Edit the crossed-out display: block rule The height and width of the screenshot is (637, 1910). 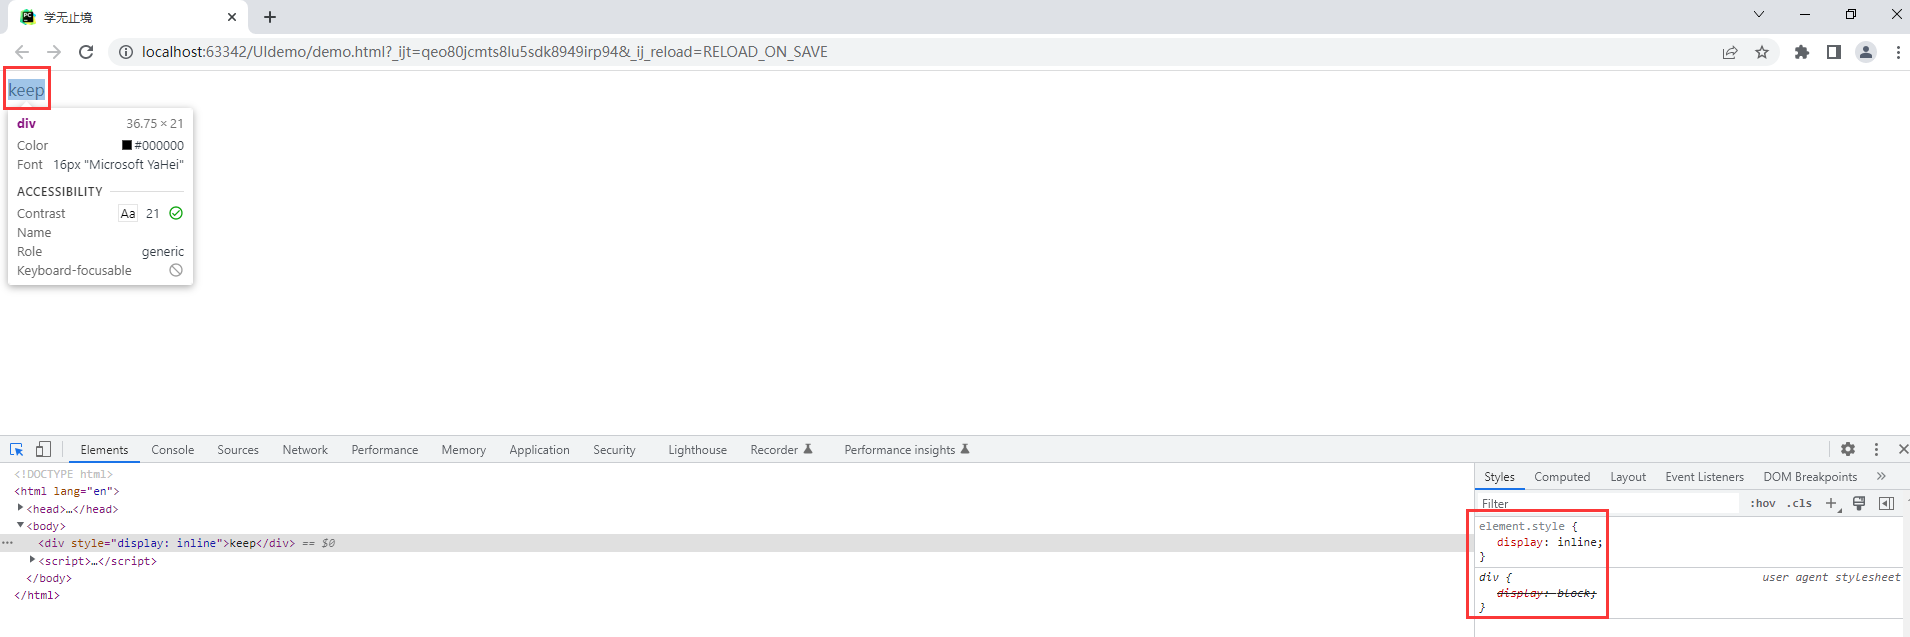tap(1546, 593)
